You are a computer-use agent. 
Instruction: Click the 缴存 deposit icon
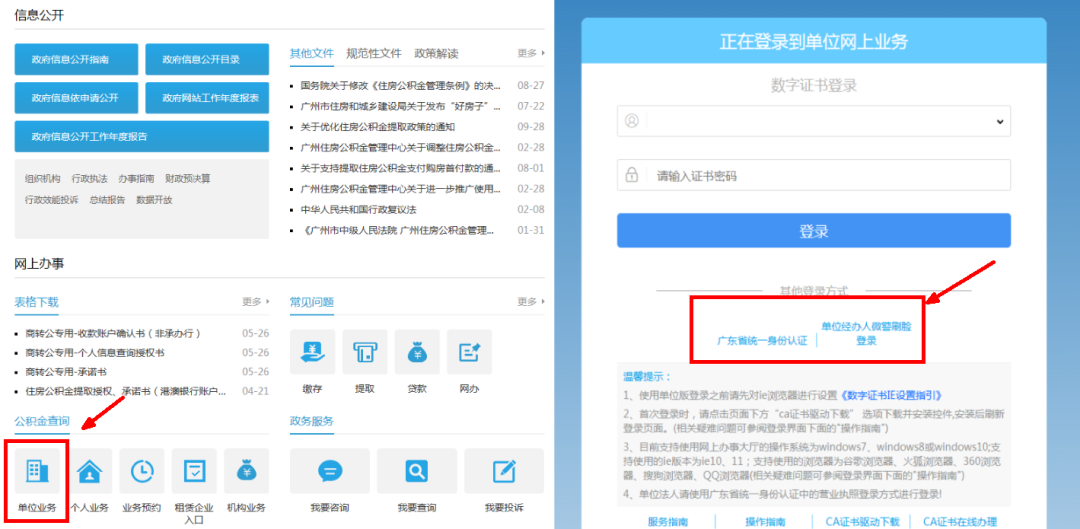313,352
